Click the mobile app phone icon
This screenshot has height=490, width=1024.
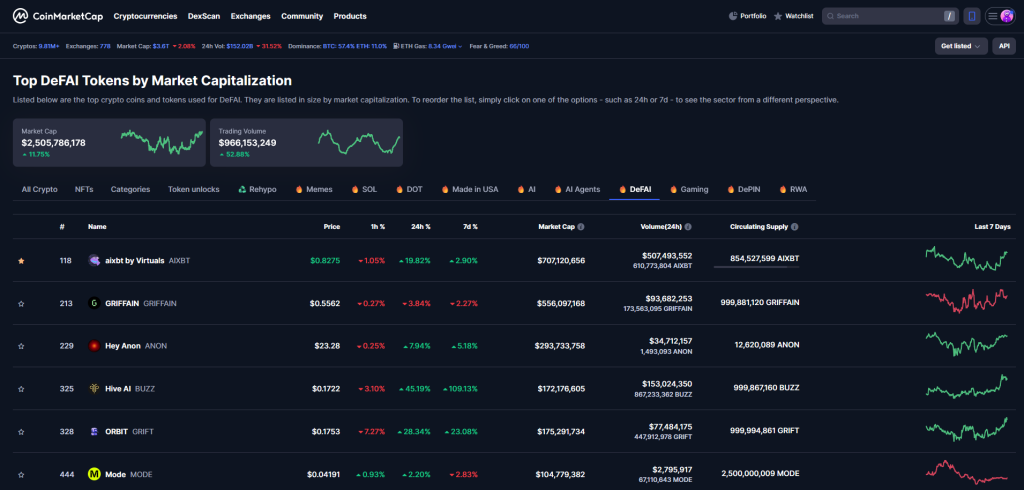pos(972,16)
